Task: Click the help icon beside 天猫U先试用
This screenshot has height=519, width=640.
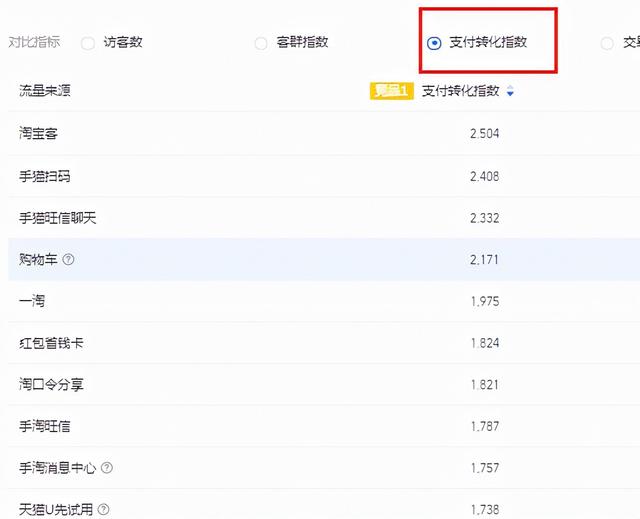Action: coord(103,510)
